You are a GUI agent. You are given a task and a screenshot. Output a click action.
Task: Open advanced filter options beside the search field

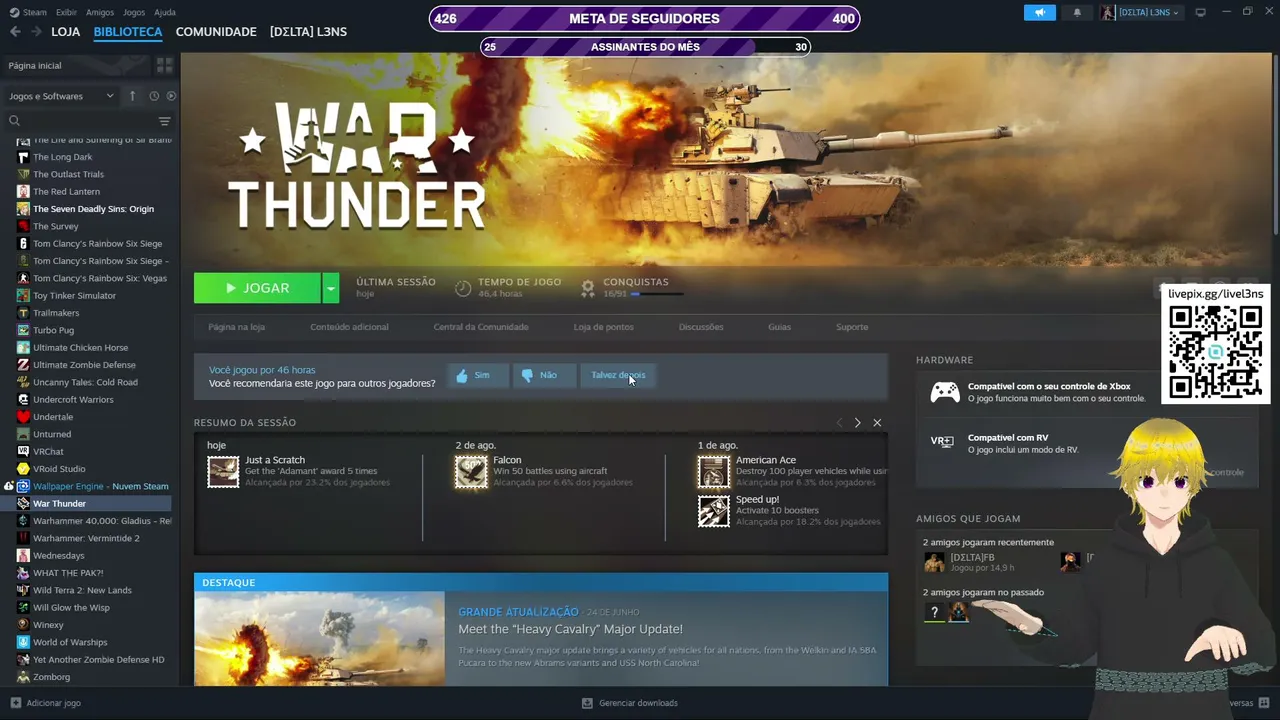[164, 121]
